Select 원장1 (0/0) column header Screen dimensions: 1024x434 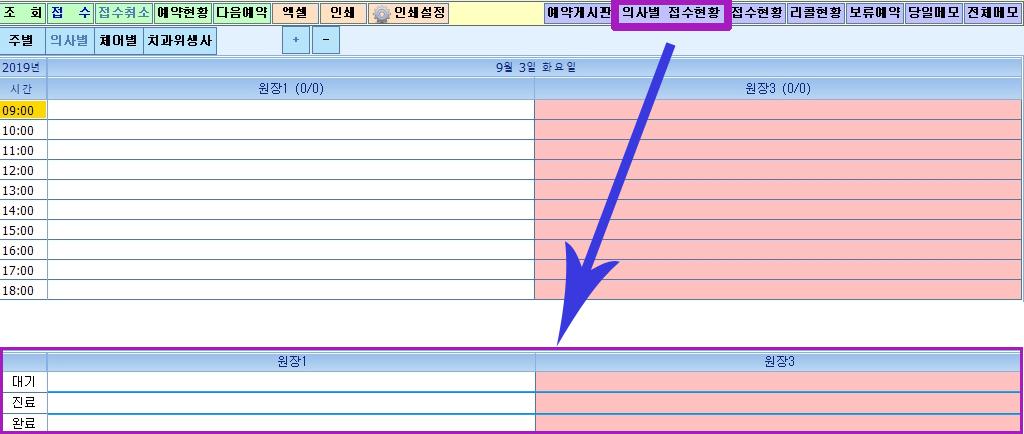click(291, 89)
